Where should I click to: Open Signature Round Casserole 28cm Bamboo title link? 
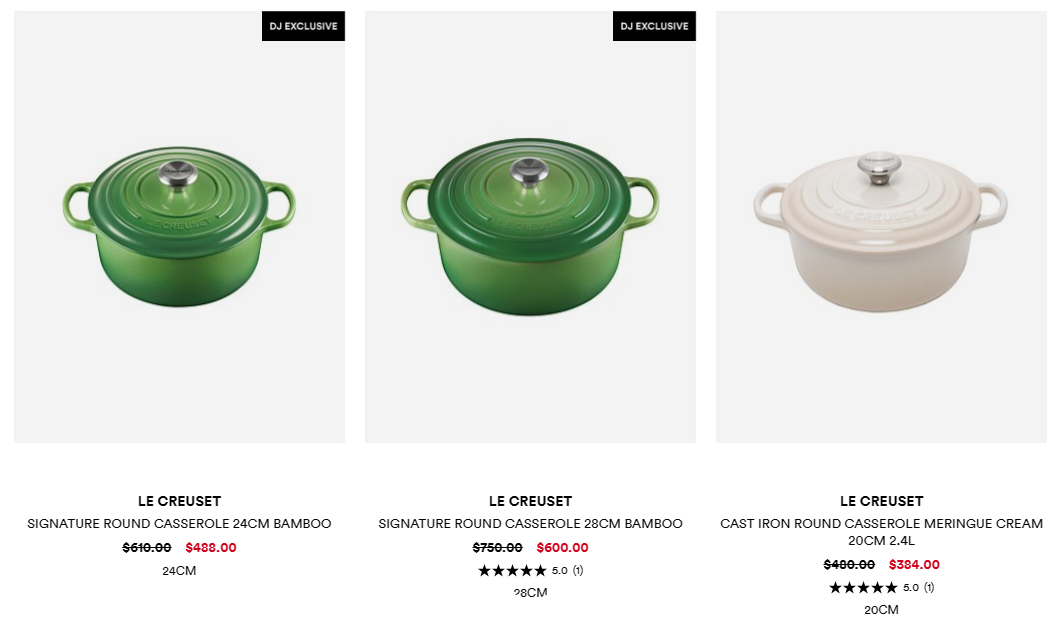point(530,523)
